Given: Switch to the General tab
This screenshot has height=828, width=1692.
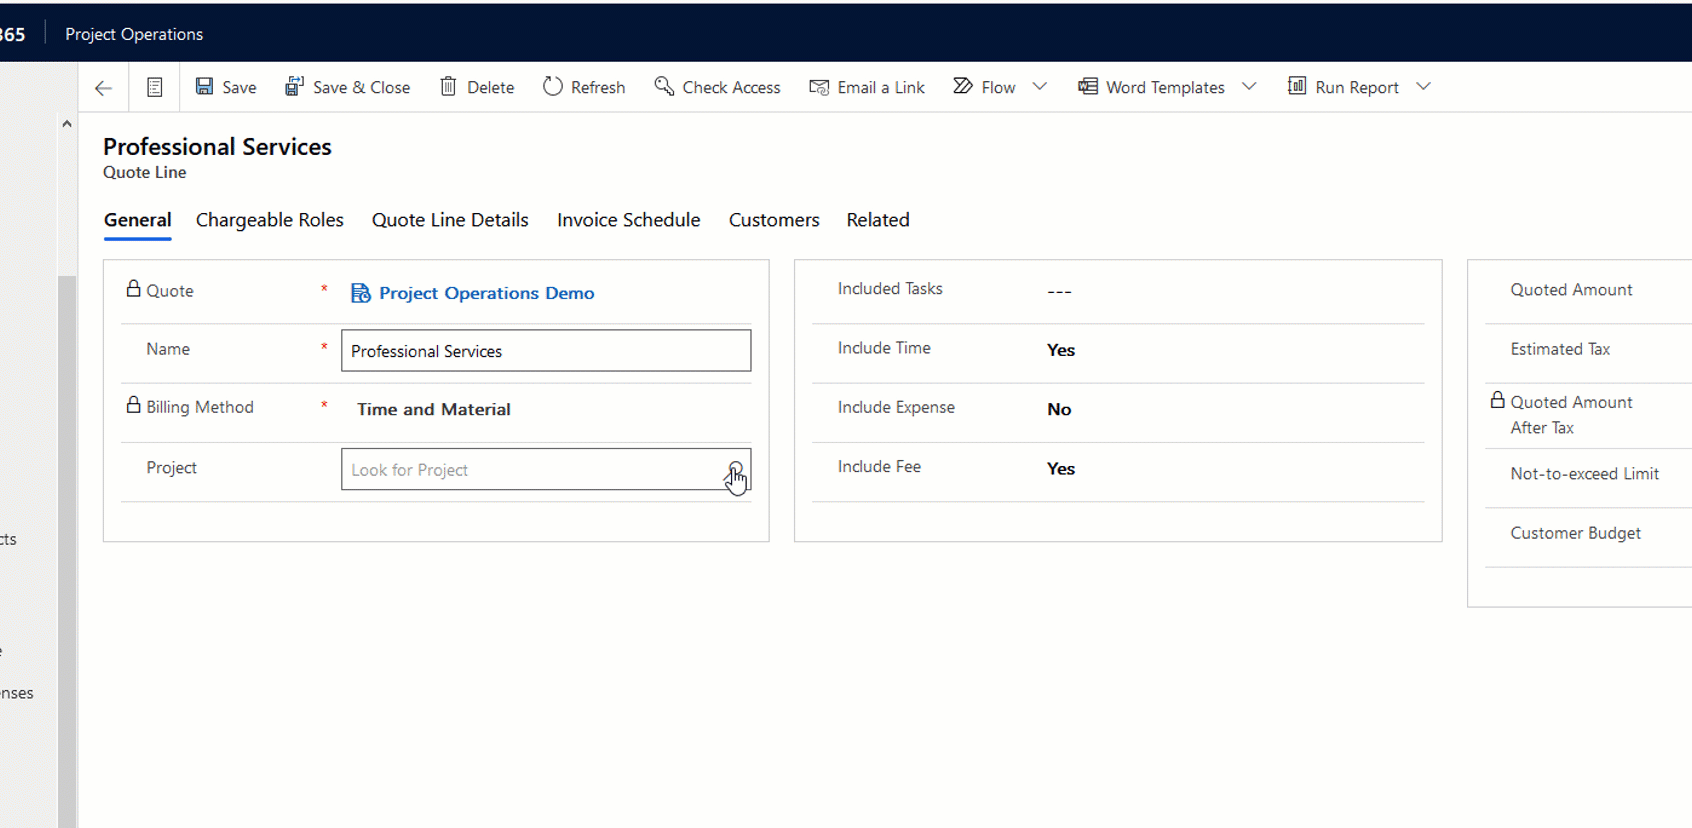Looking at the screenshot, I should pyautogui.click(x=138, y=220).
